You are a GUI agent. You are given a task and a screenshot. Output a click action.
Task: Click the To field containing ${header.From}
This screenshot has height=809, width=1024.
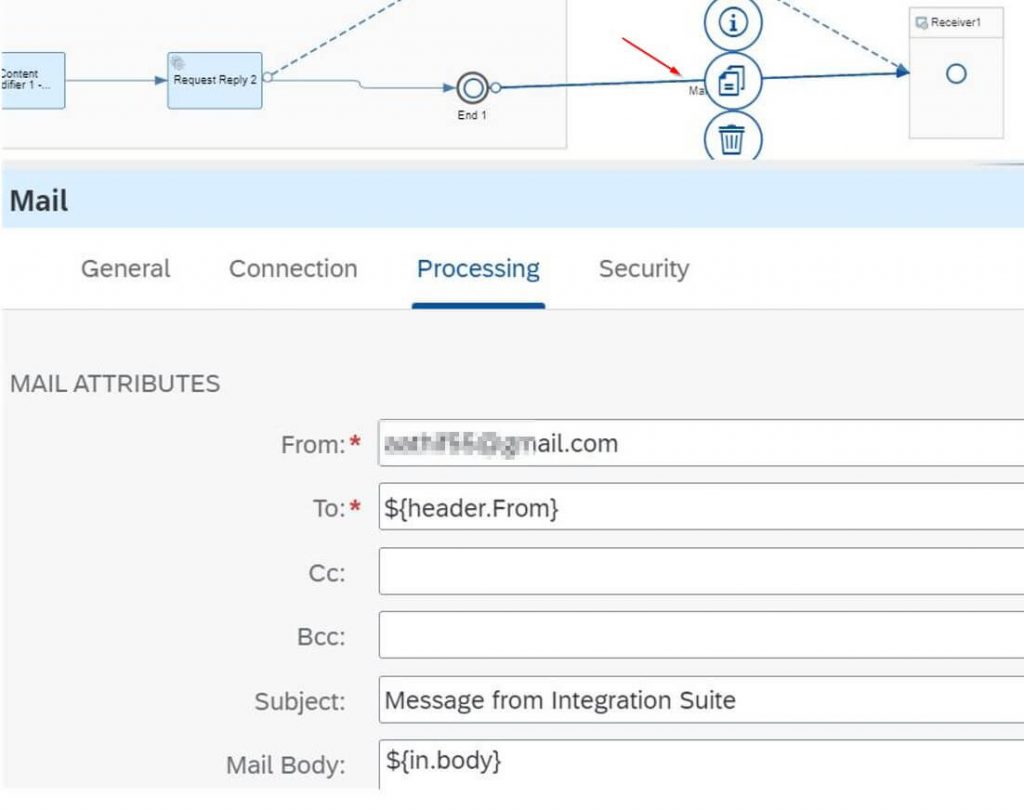click(701, 507)
